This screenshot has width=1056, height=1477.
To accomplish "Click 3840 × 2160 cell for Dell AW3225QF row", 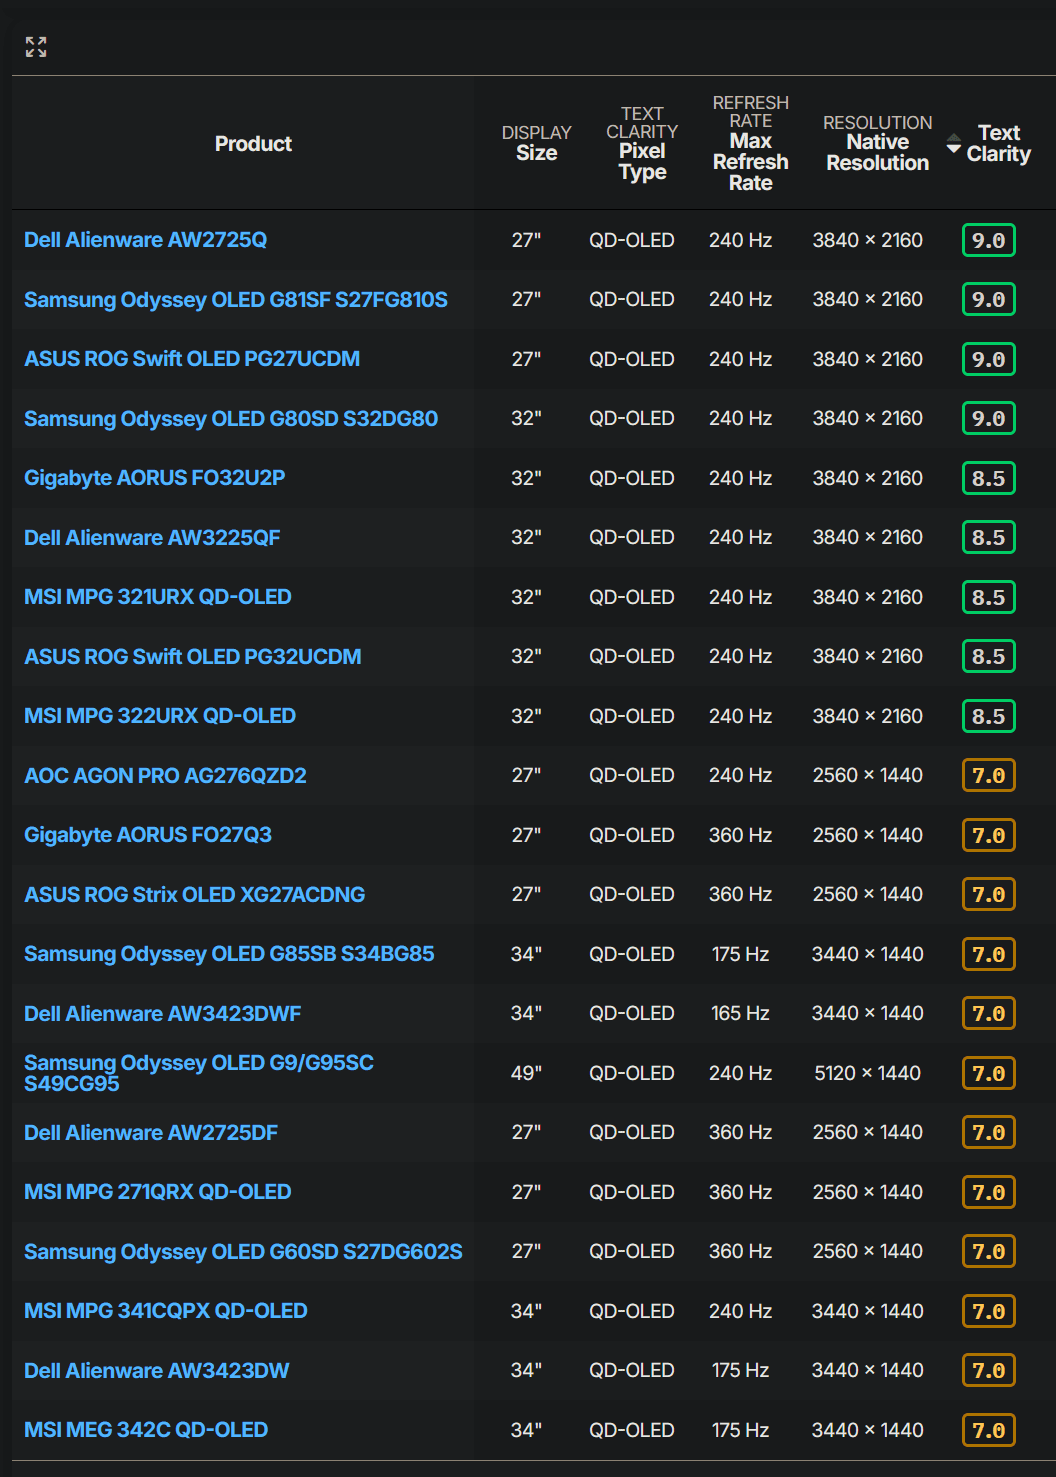I will tap(868, 538).
